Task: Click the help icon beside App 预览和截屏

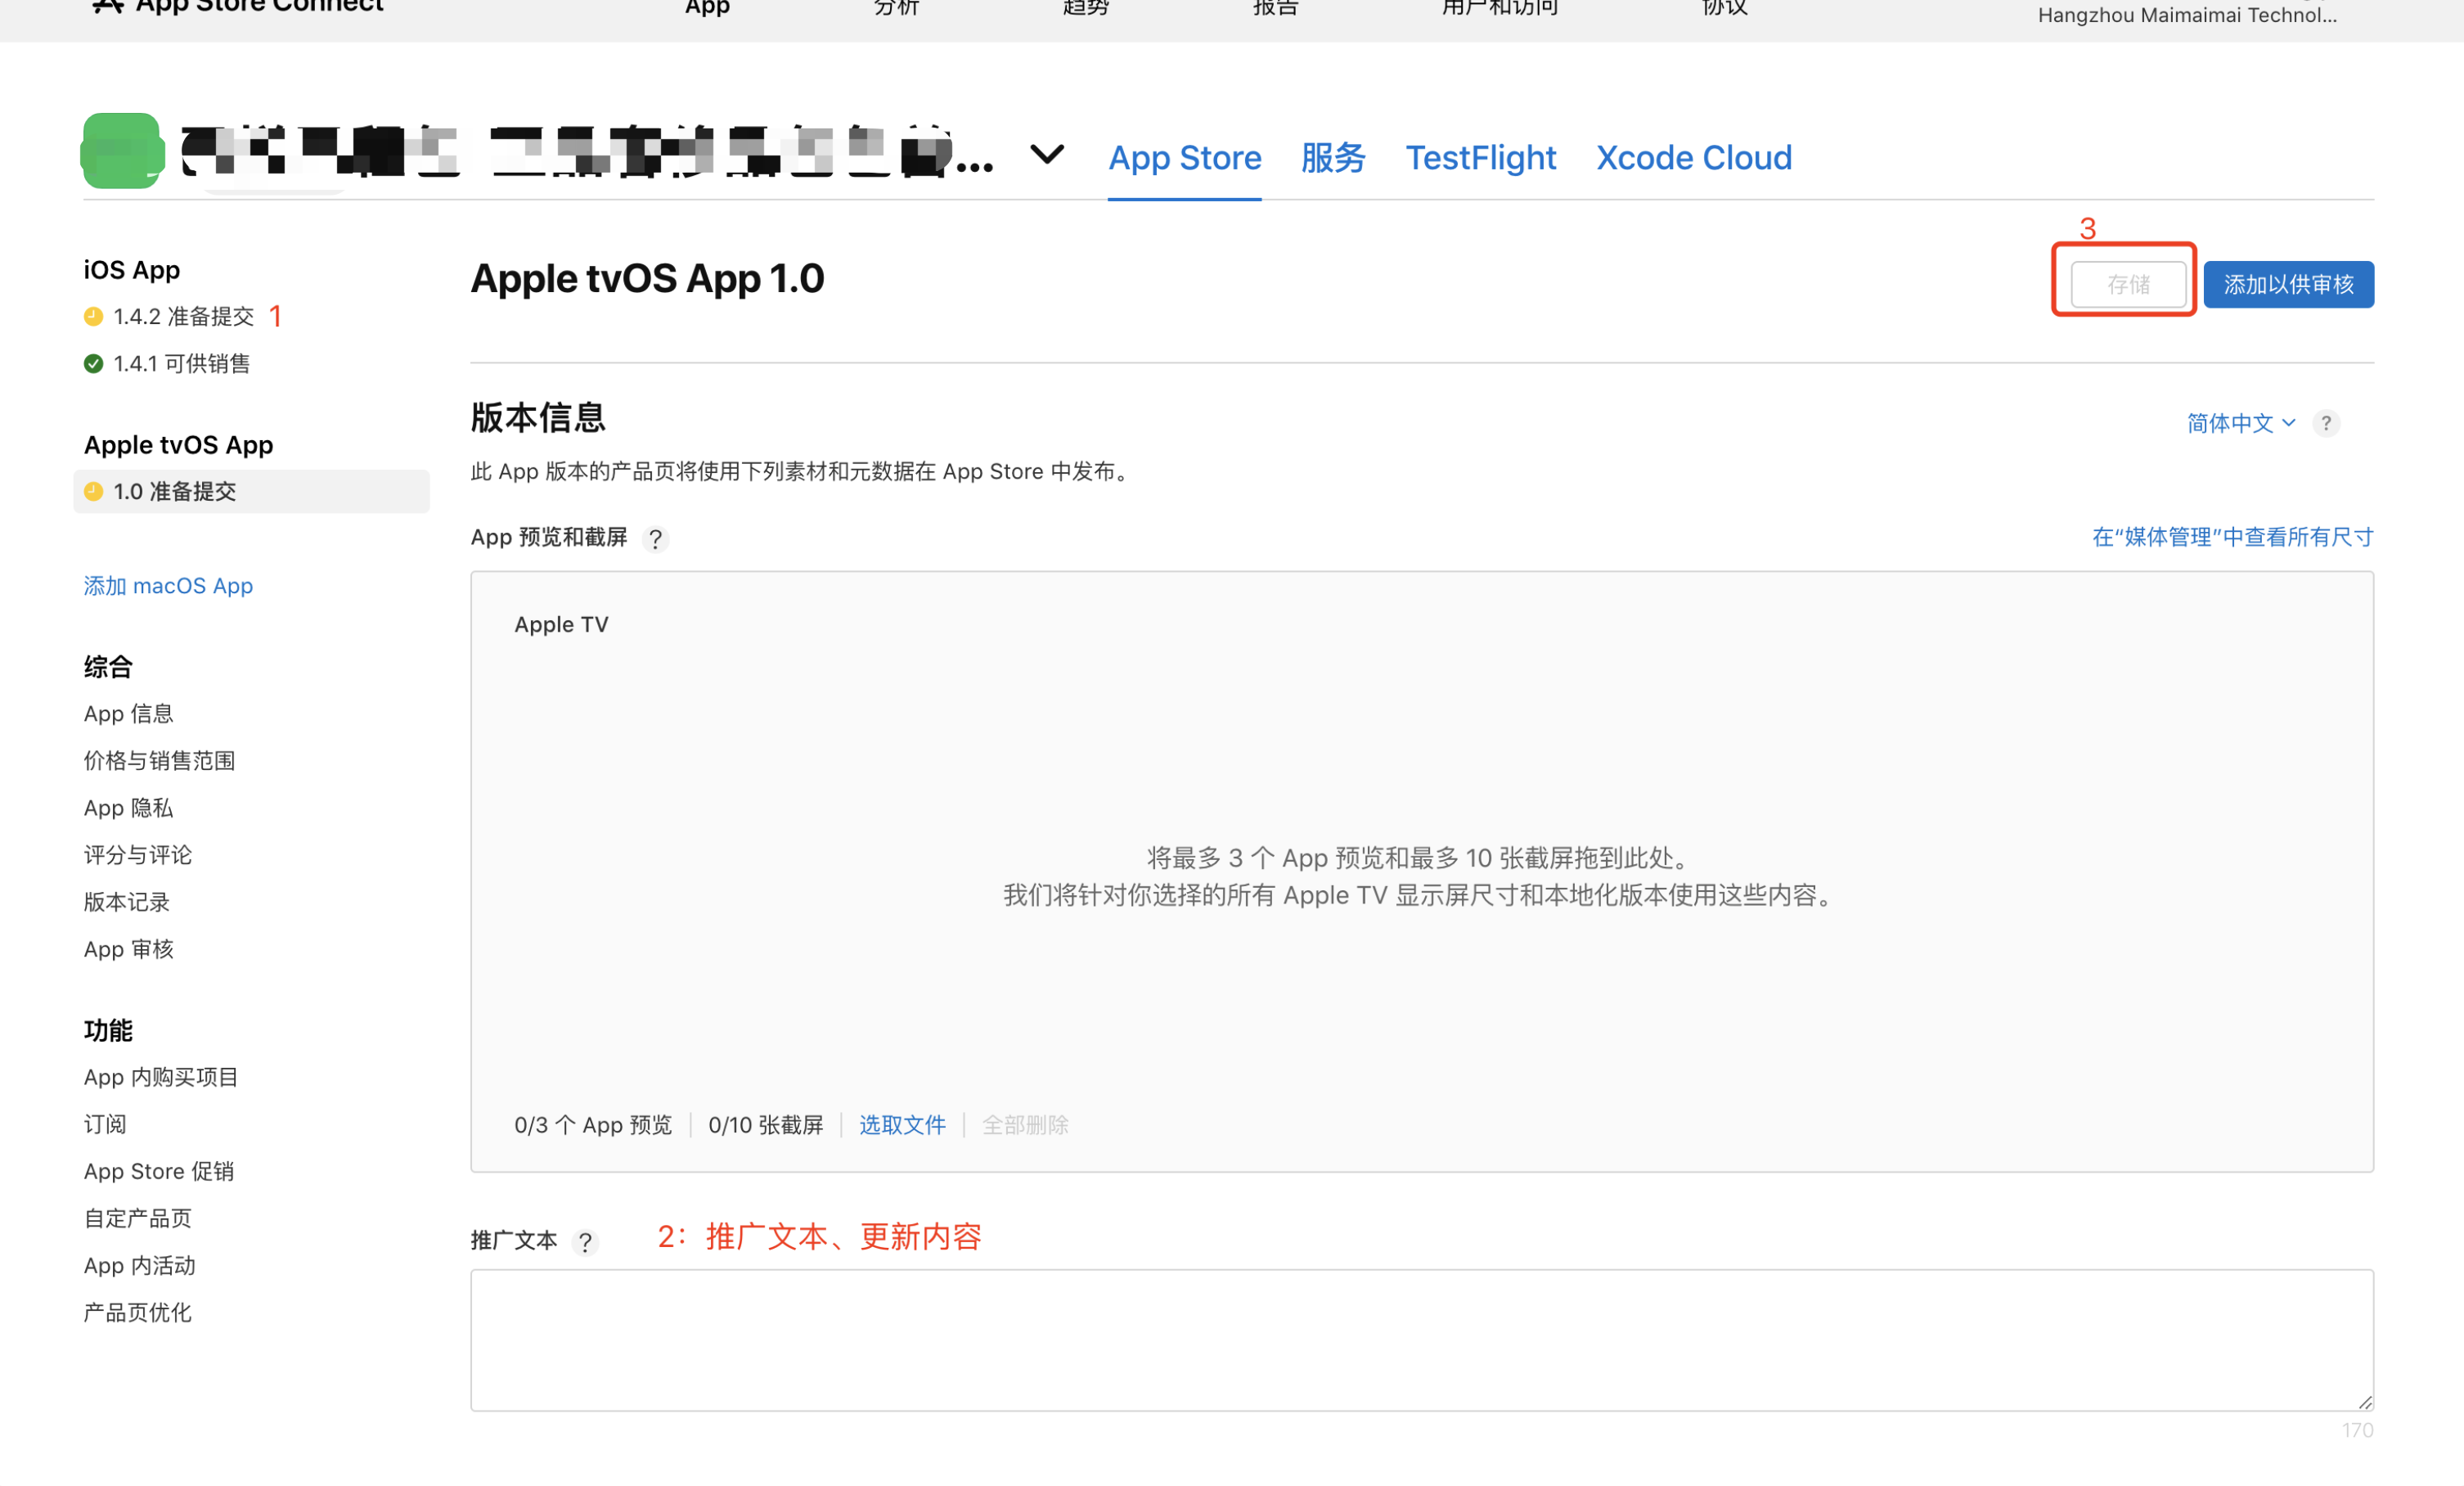Action: pos(655,539)
